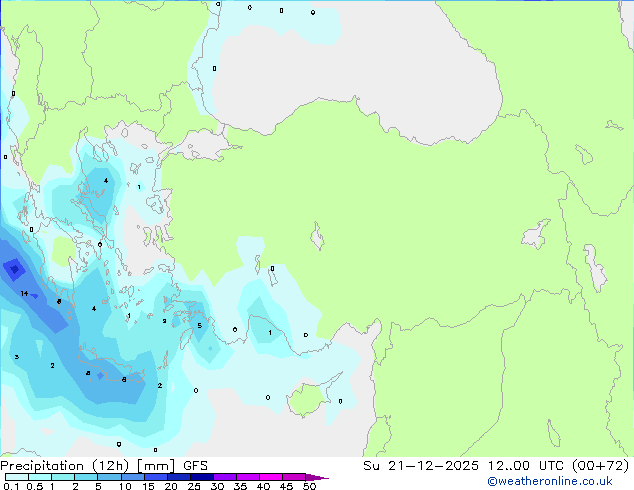This screenshot has height=490, width=634.
Task: Select the 10–15 mm legend swatch
Action: click(x=133, y=477)
